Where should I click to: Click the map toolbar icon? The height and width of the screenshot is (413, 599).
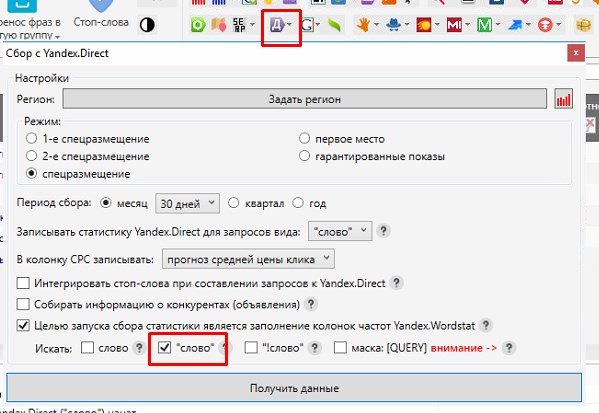[219, 25]
